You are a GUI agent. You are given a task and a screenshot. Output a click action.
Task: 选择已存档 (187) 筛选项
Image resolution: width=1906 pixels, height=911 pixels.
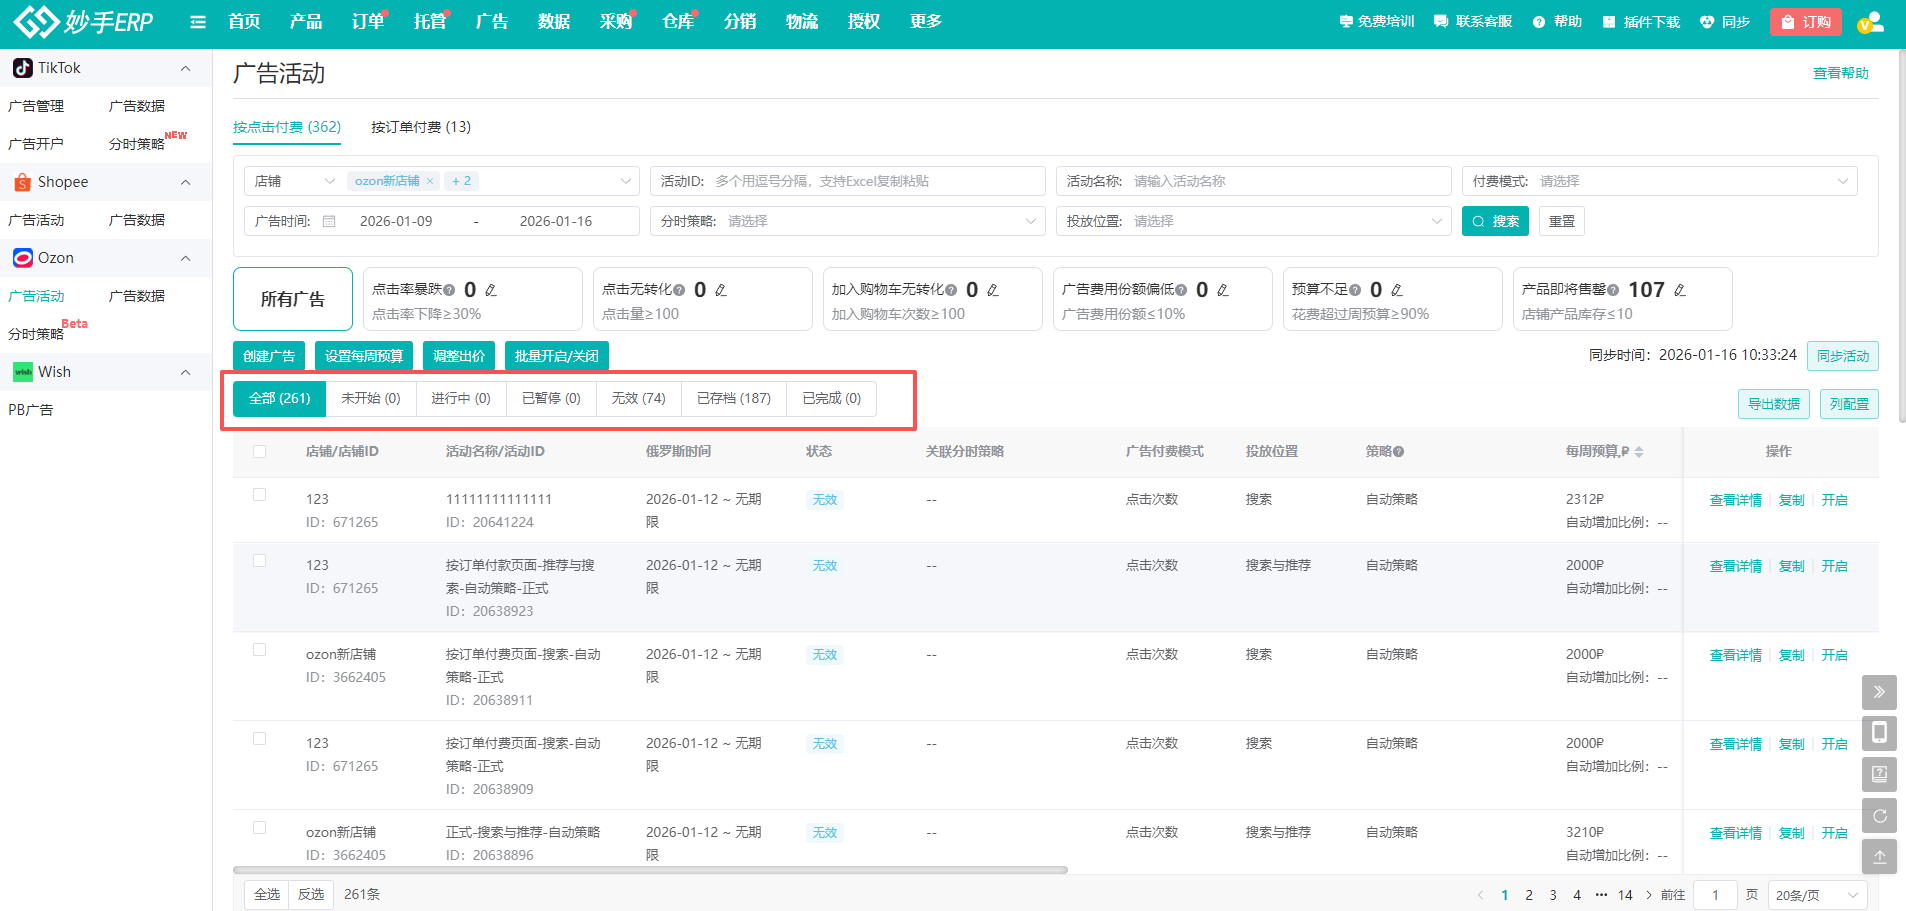733,398
